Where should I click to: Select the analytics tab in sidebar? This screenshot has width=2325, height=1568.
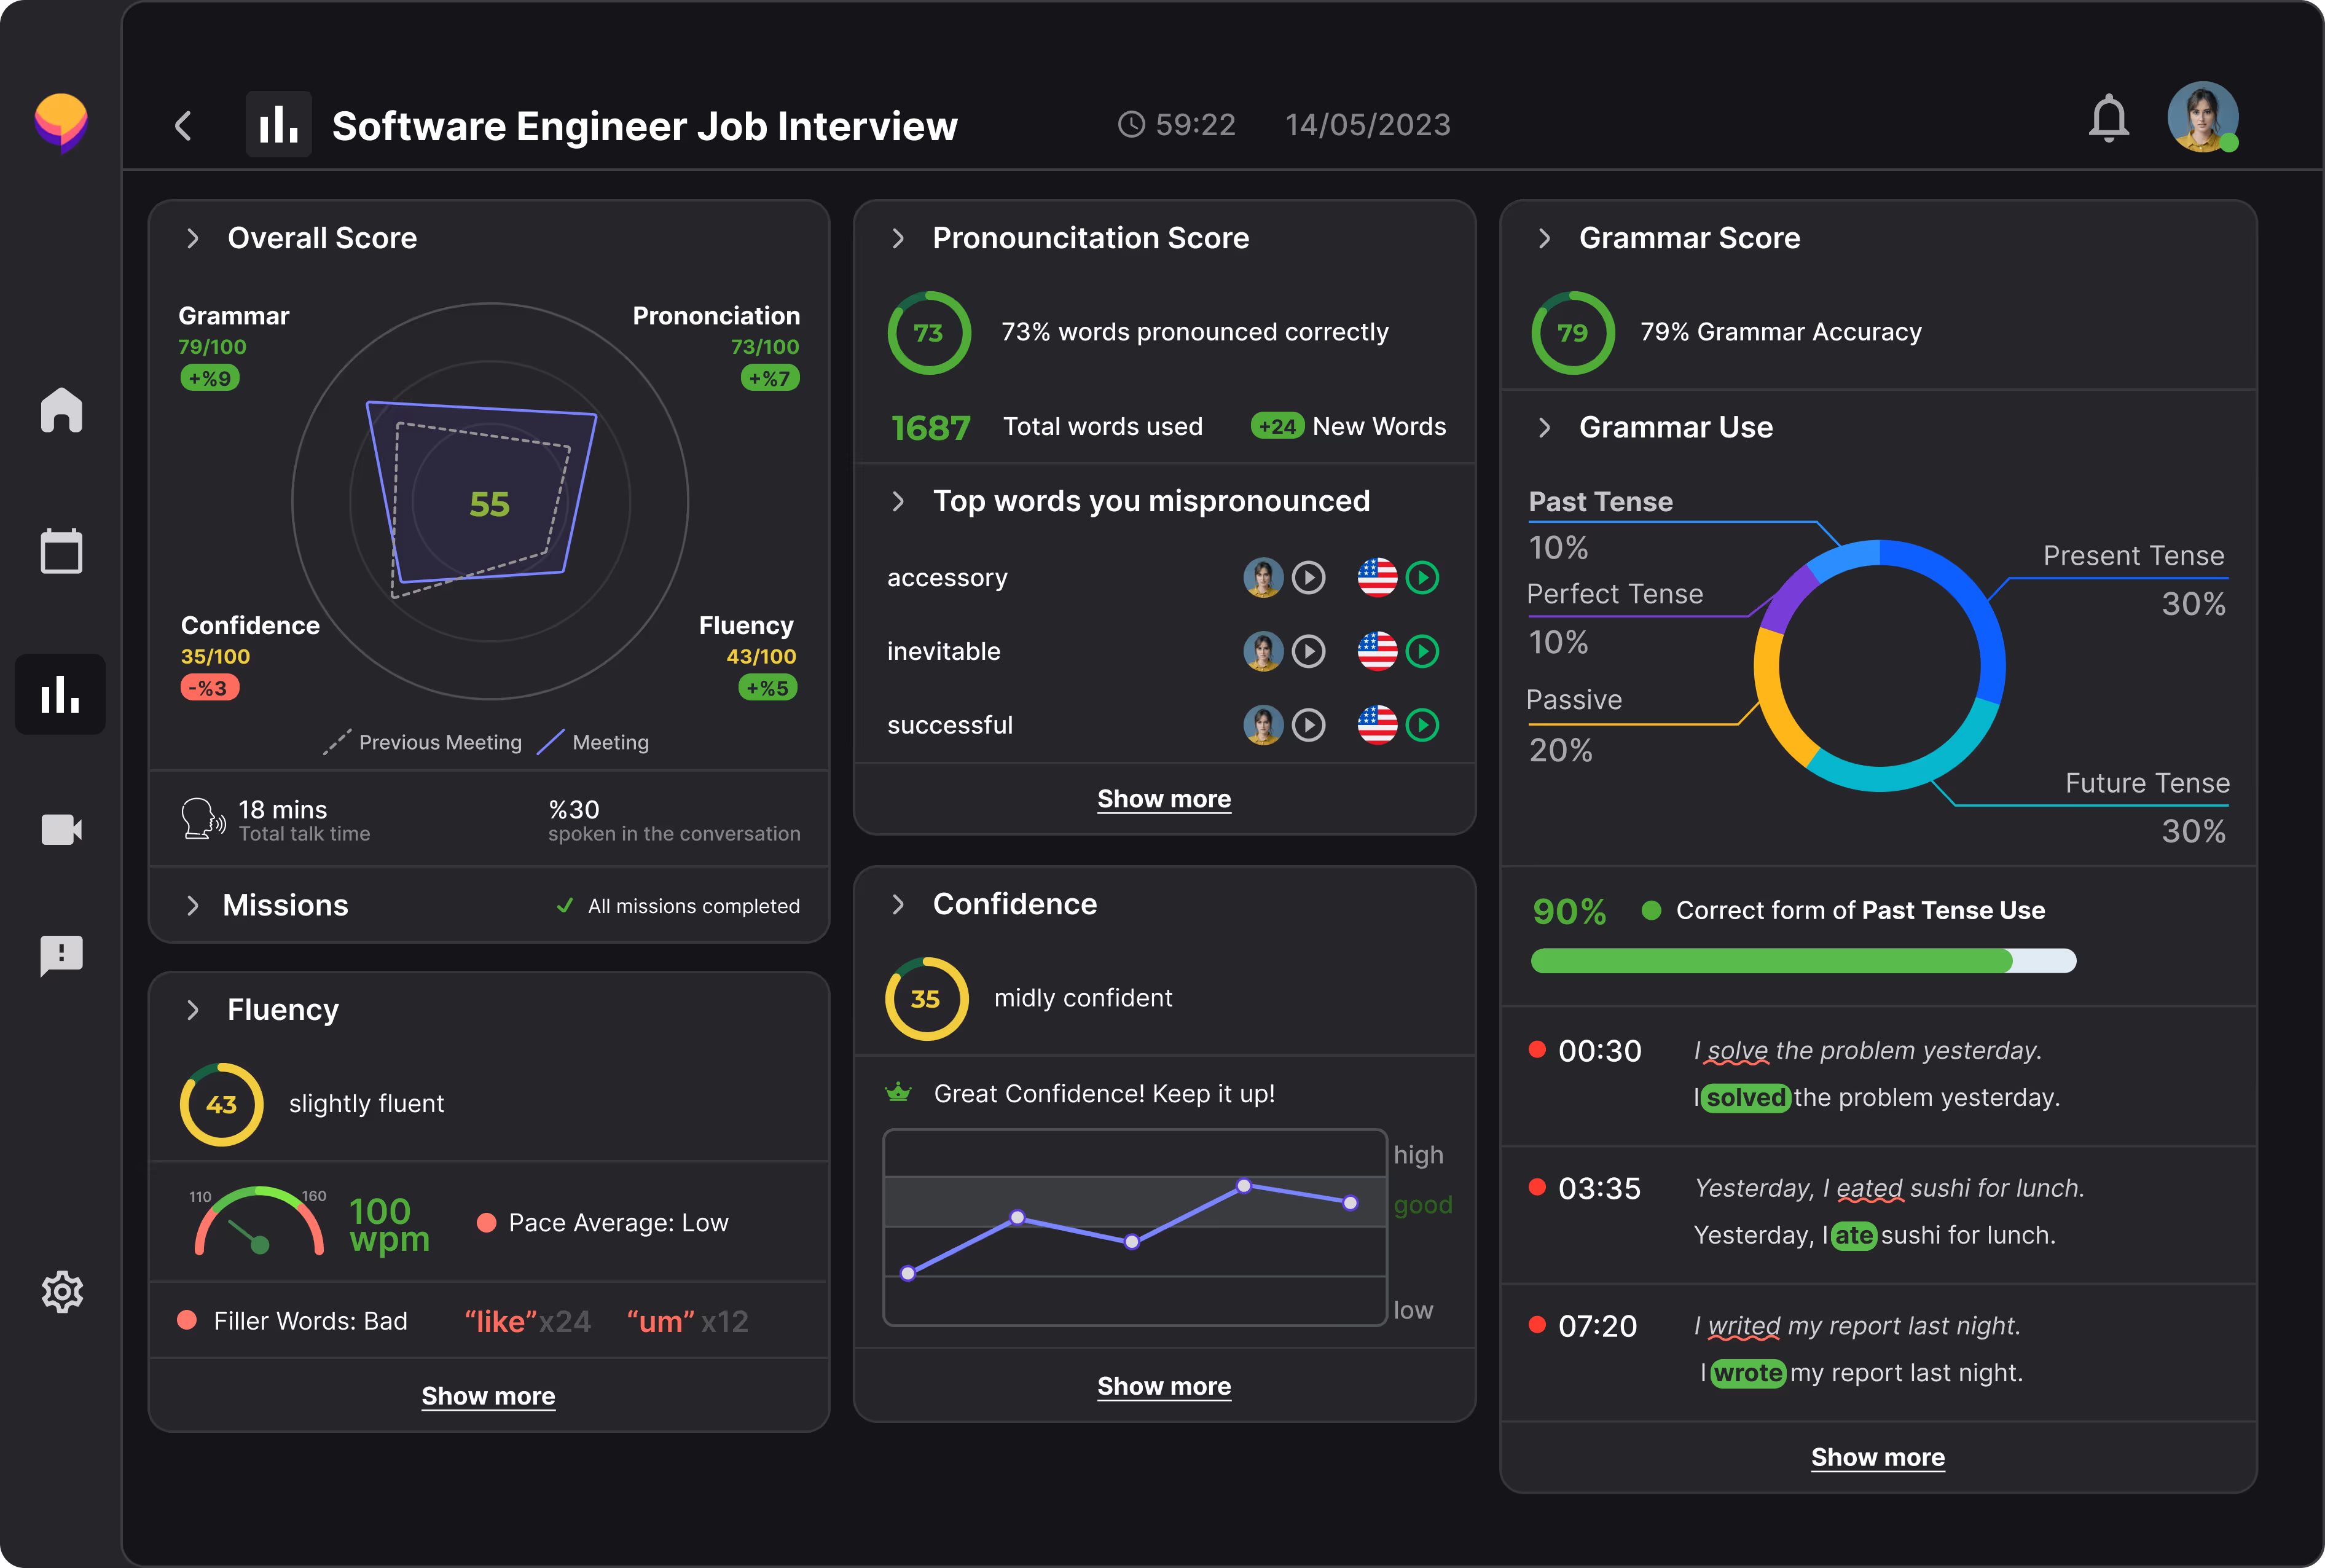[61, 694]
